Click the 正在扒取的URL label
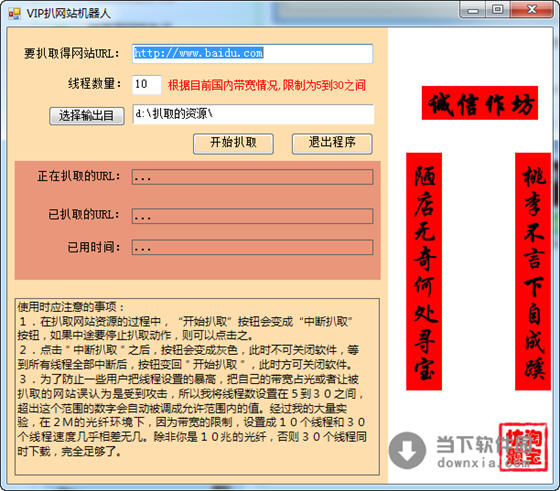This screenshot has width=560, height=491. pos(79,176)
